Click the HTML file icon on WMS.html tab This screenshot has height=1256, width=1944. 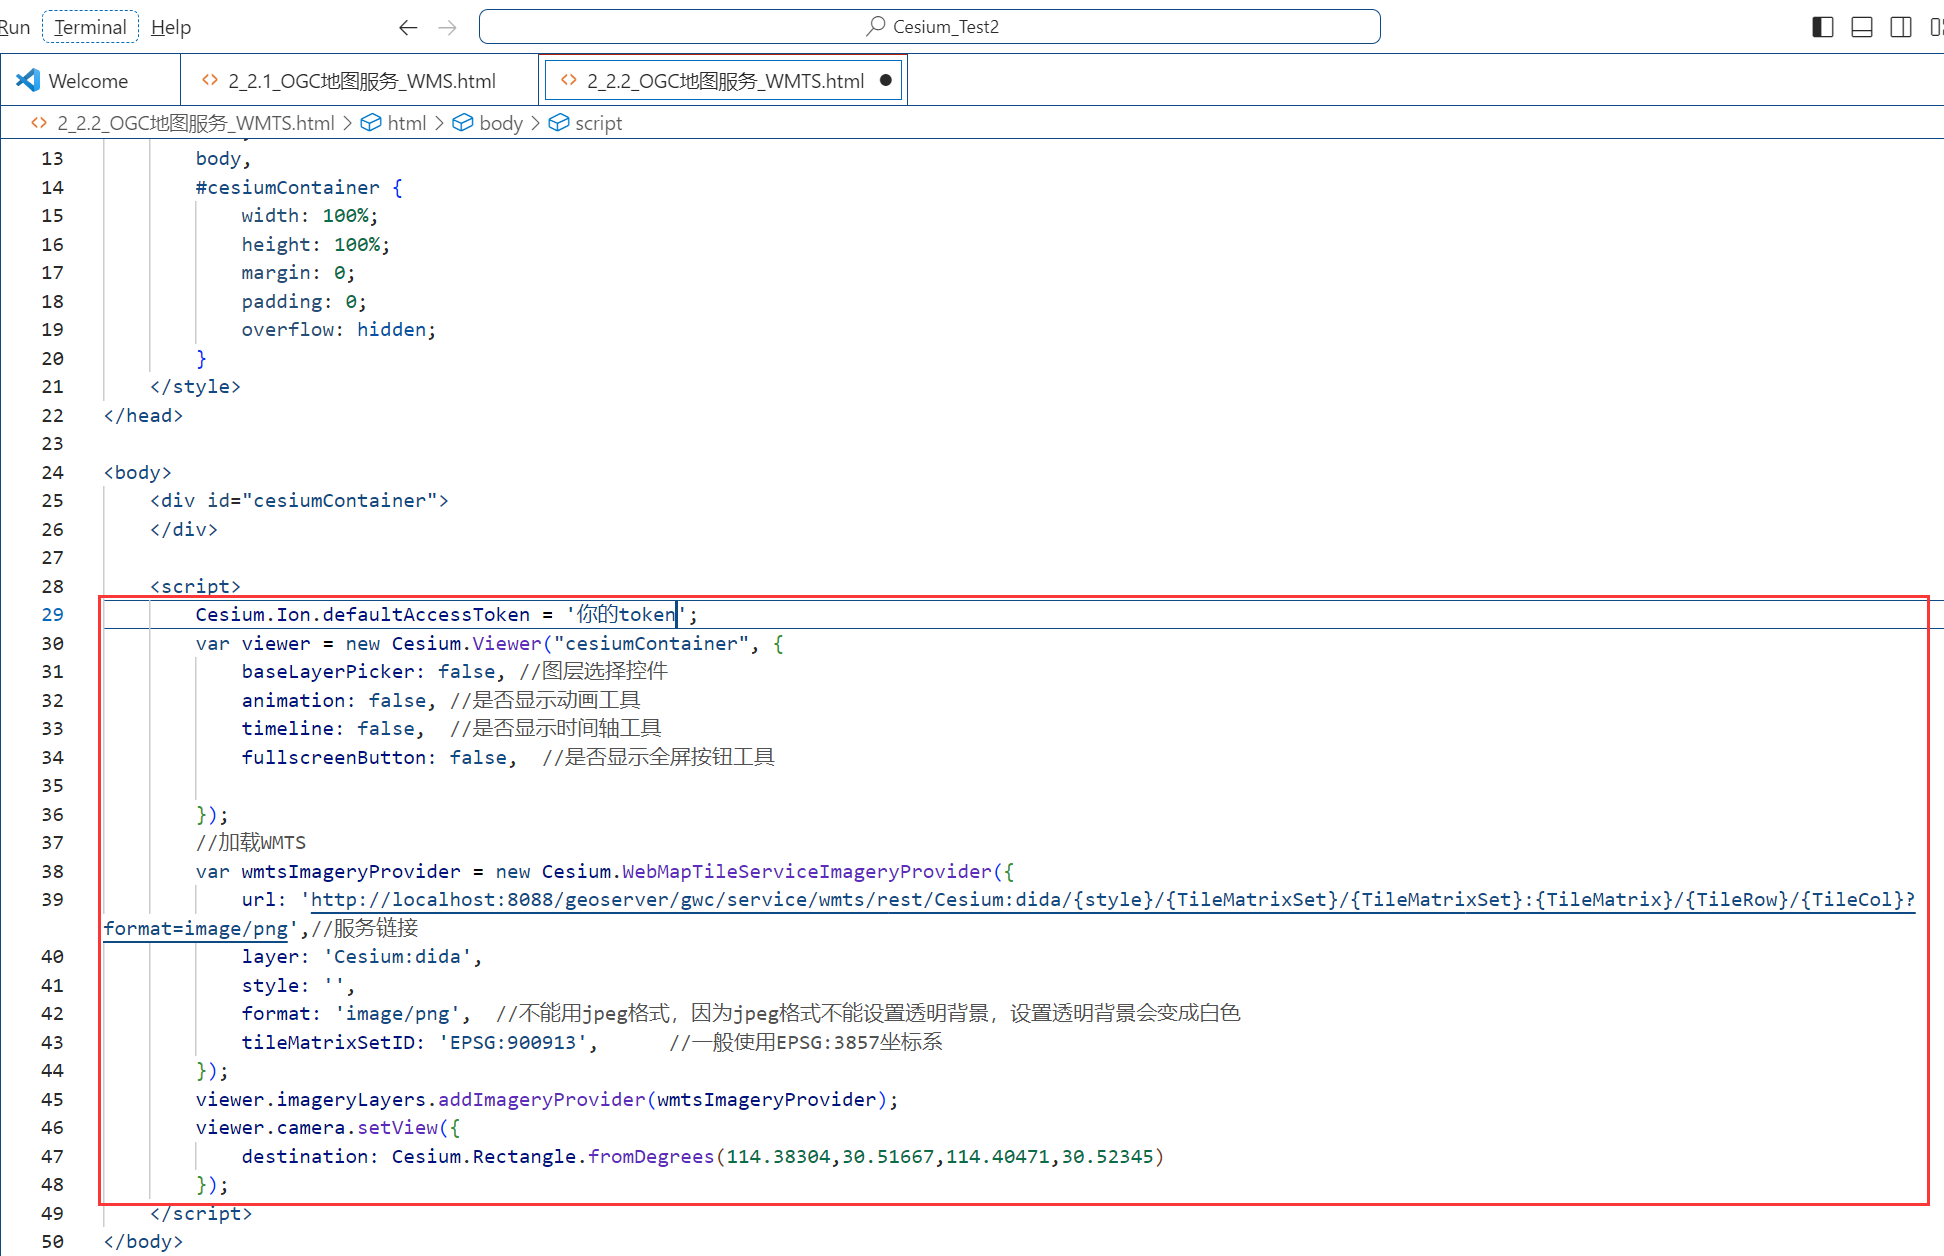click(x=210, y=80)
